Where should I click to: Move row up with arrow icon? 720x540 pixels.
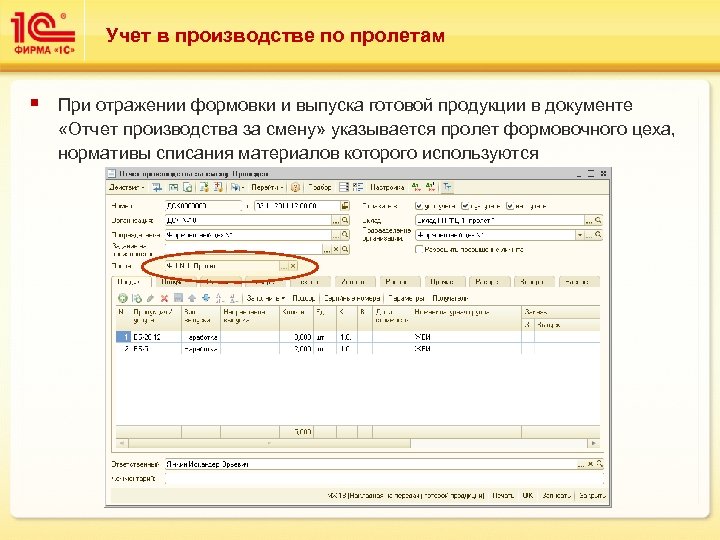192,298
